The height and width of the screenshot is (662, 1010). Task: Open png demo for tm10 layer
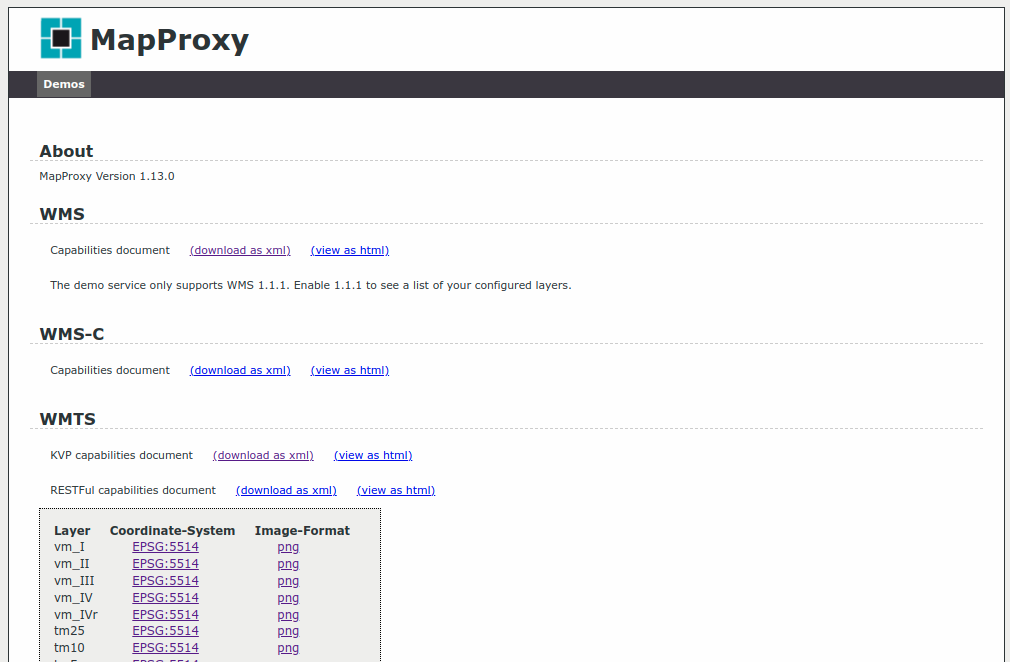coord(288,648)
